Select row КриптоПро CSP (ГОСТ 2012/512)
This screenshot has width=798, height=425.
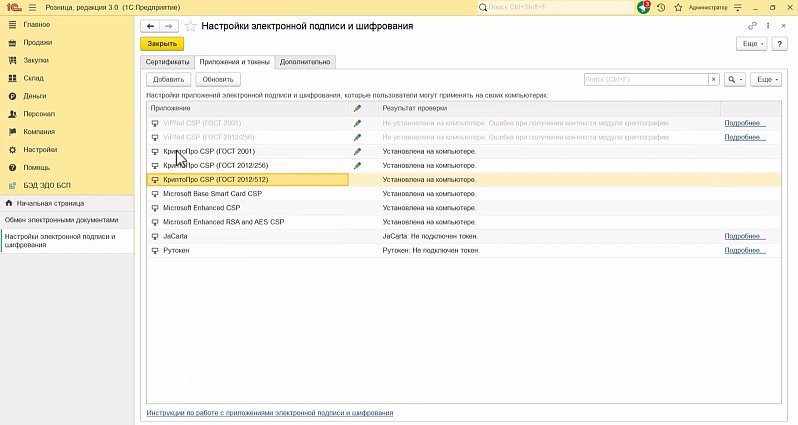464,180
